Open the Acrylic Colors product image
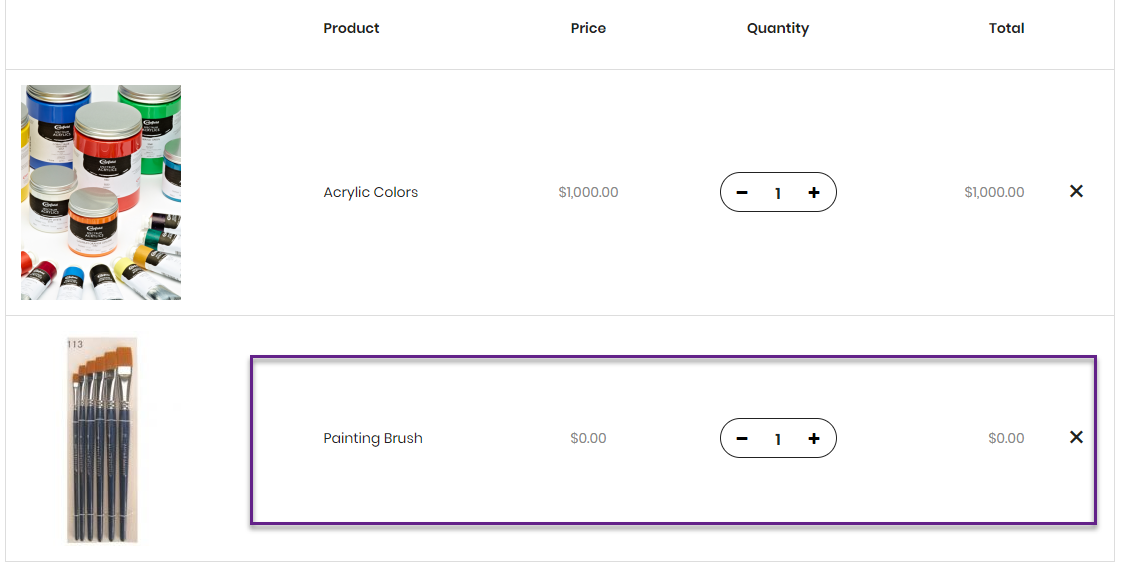Screen dimensions: 1137x562 (101, 192)
